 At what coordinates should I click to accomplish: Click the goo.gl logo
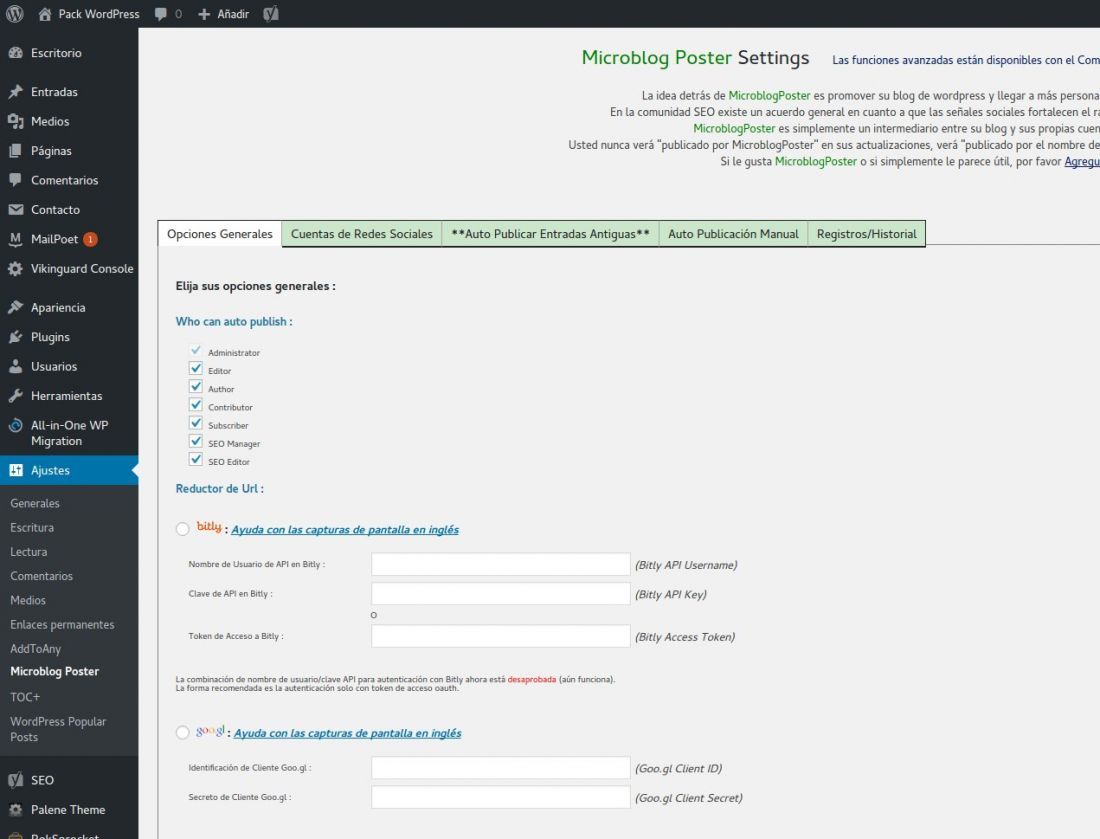click(x=210, y=731)
